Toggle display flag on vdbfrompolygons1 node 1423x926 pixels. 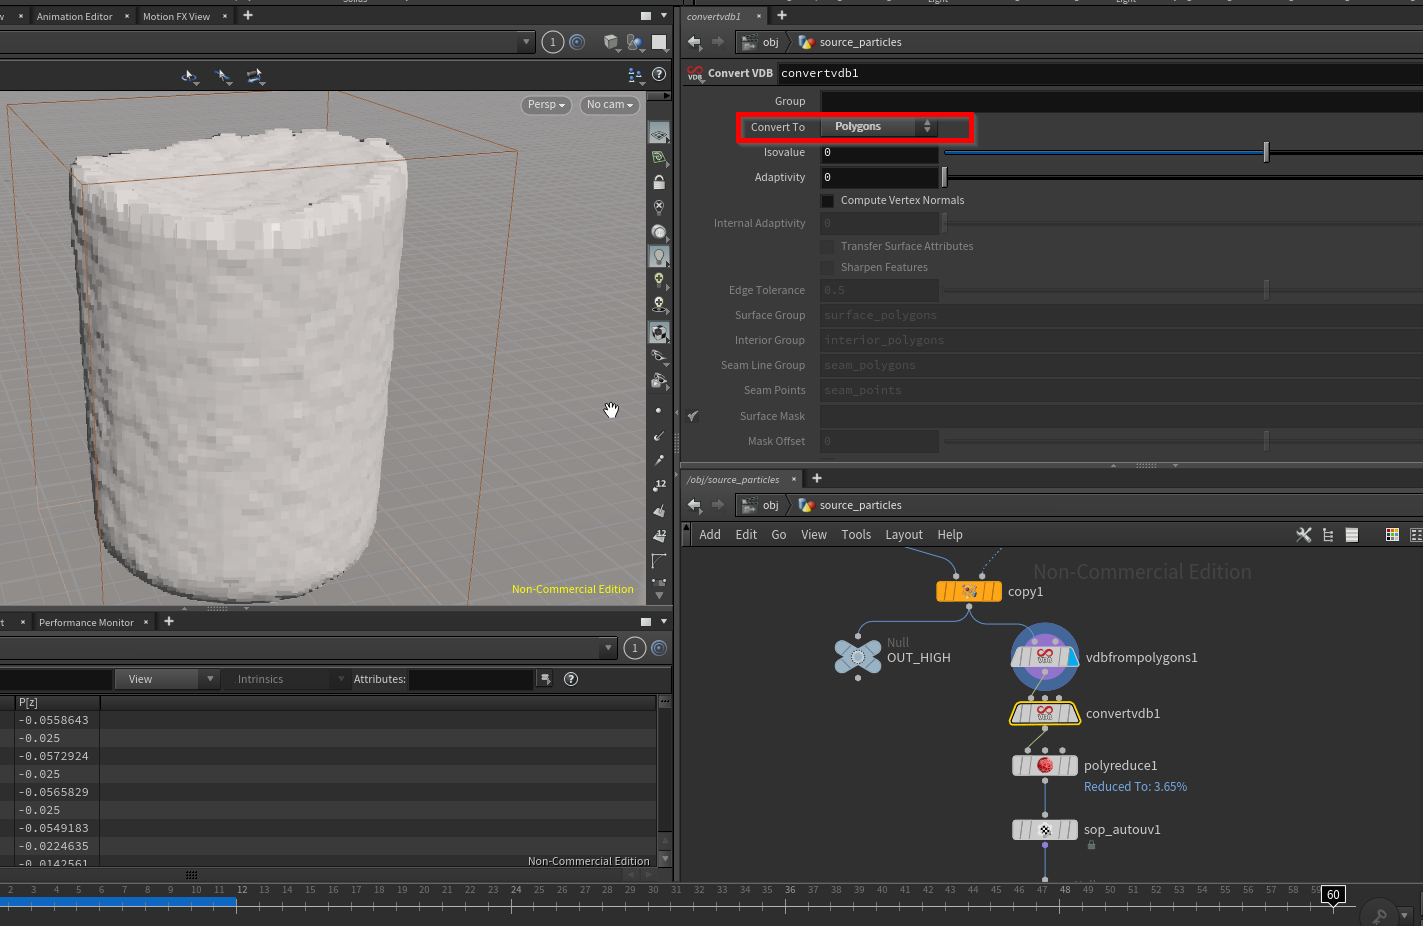(x=1071, y=658)
